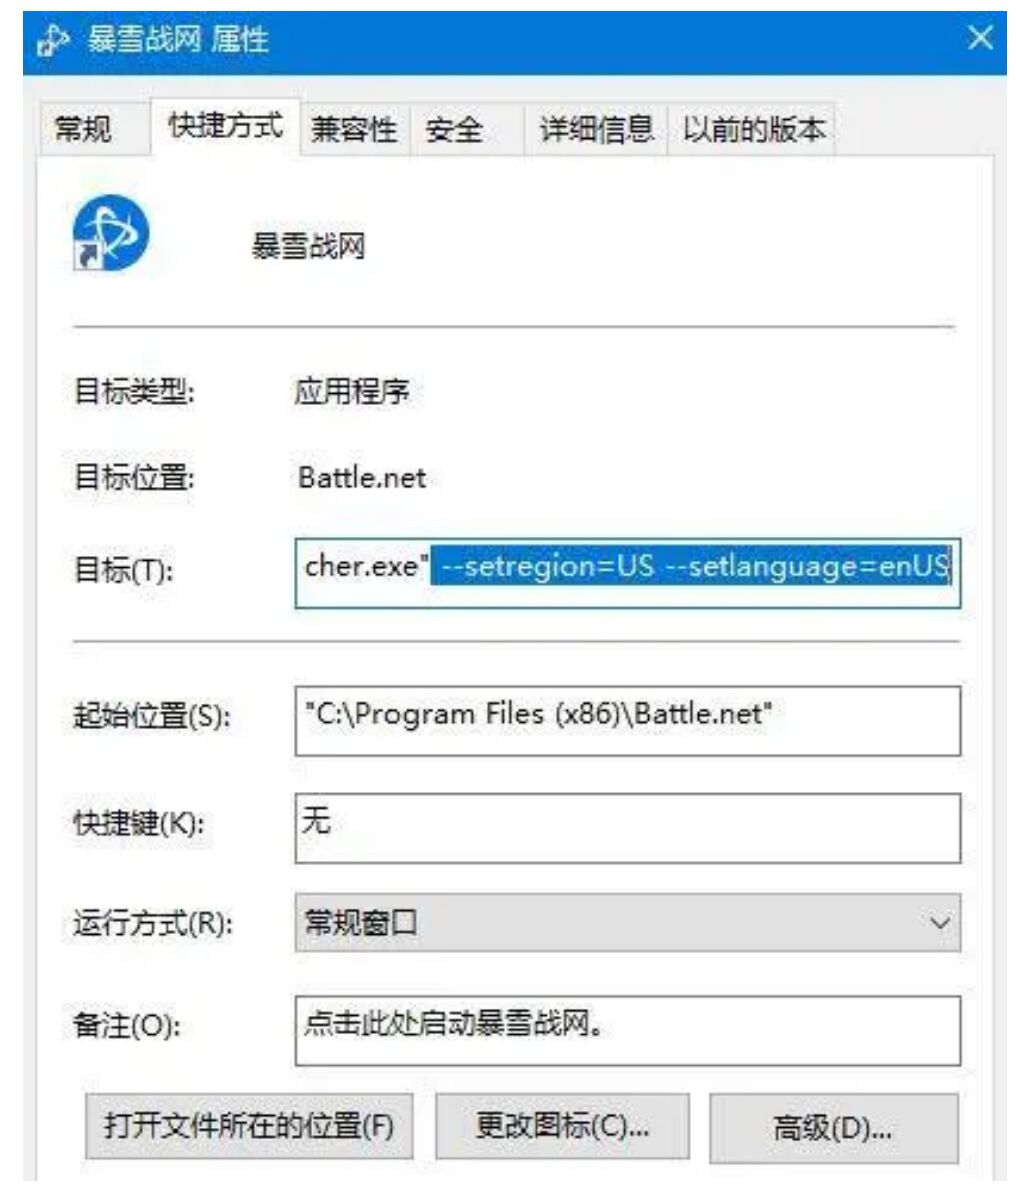Switch to the 以前的版本 tab
The image size is (1016, 1184).
pos(753,129)
